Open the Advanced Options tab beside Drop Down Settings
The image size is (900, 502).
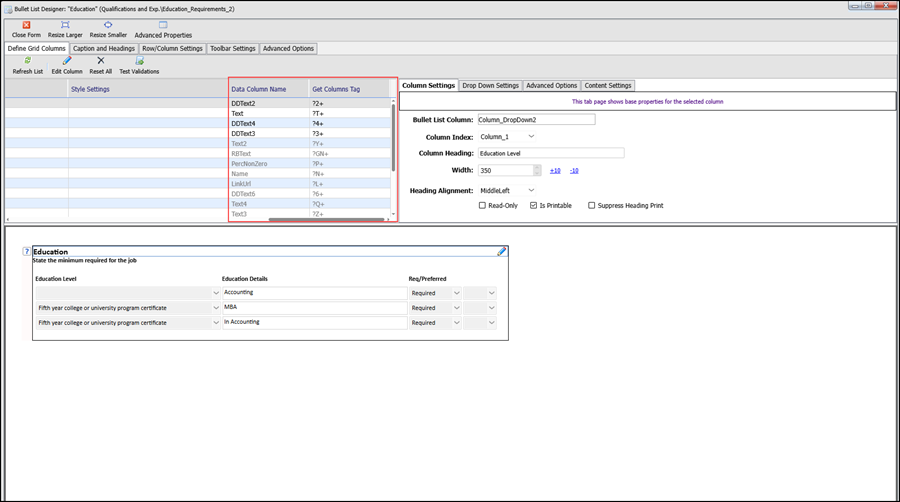552,85
